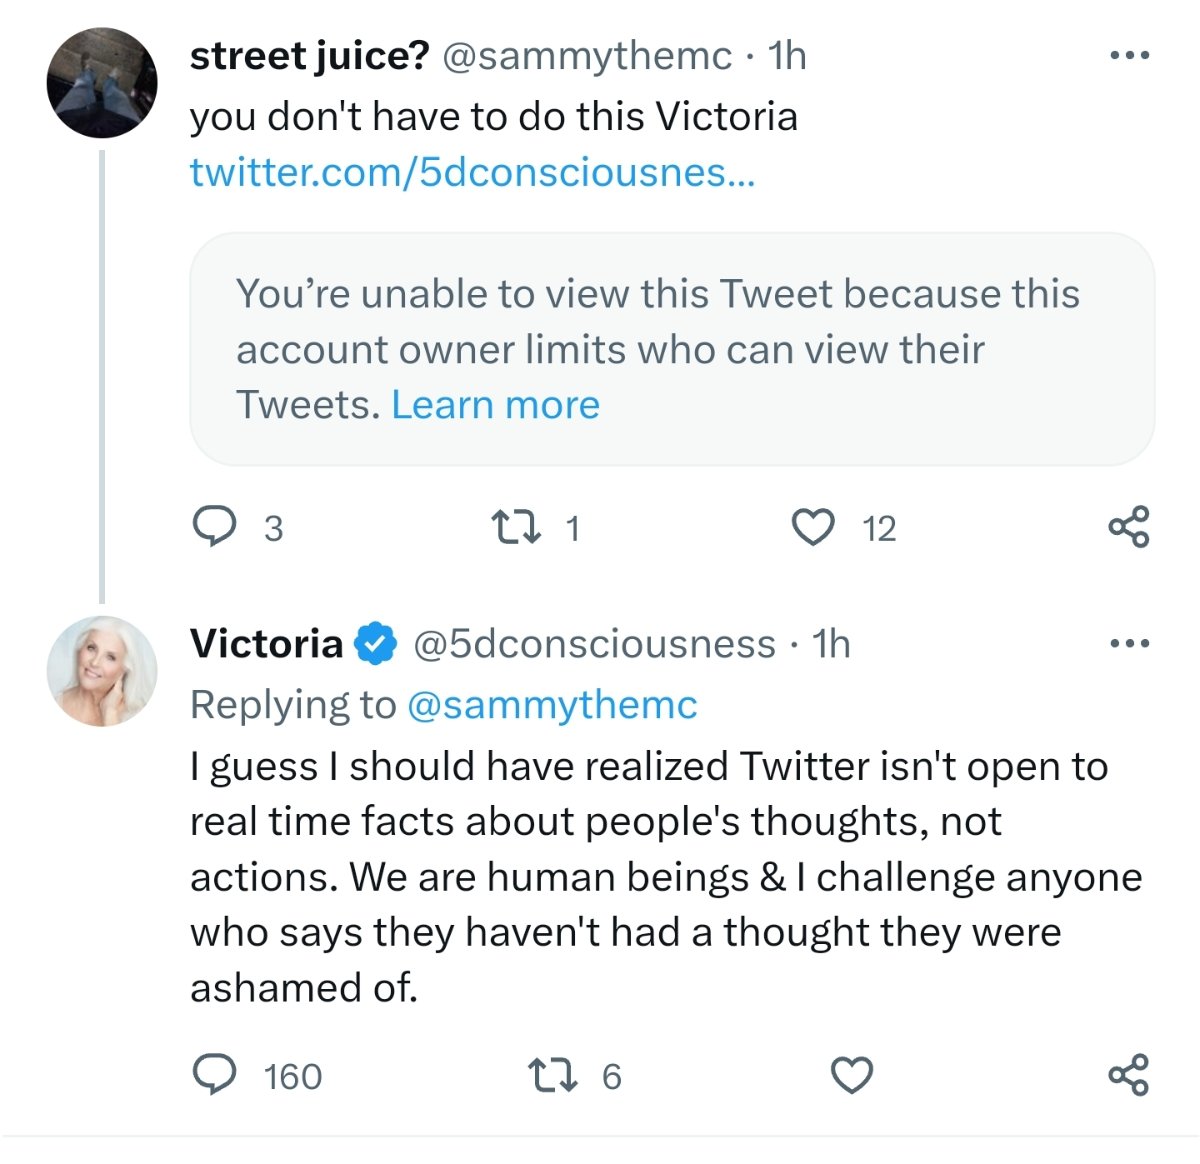1200x1164 pixels.
Task: Share Victoria's reply tweet
Action: [x=1129, y=1076]
